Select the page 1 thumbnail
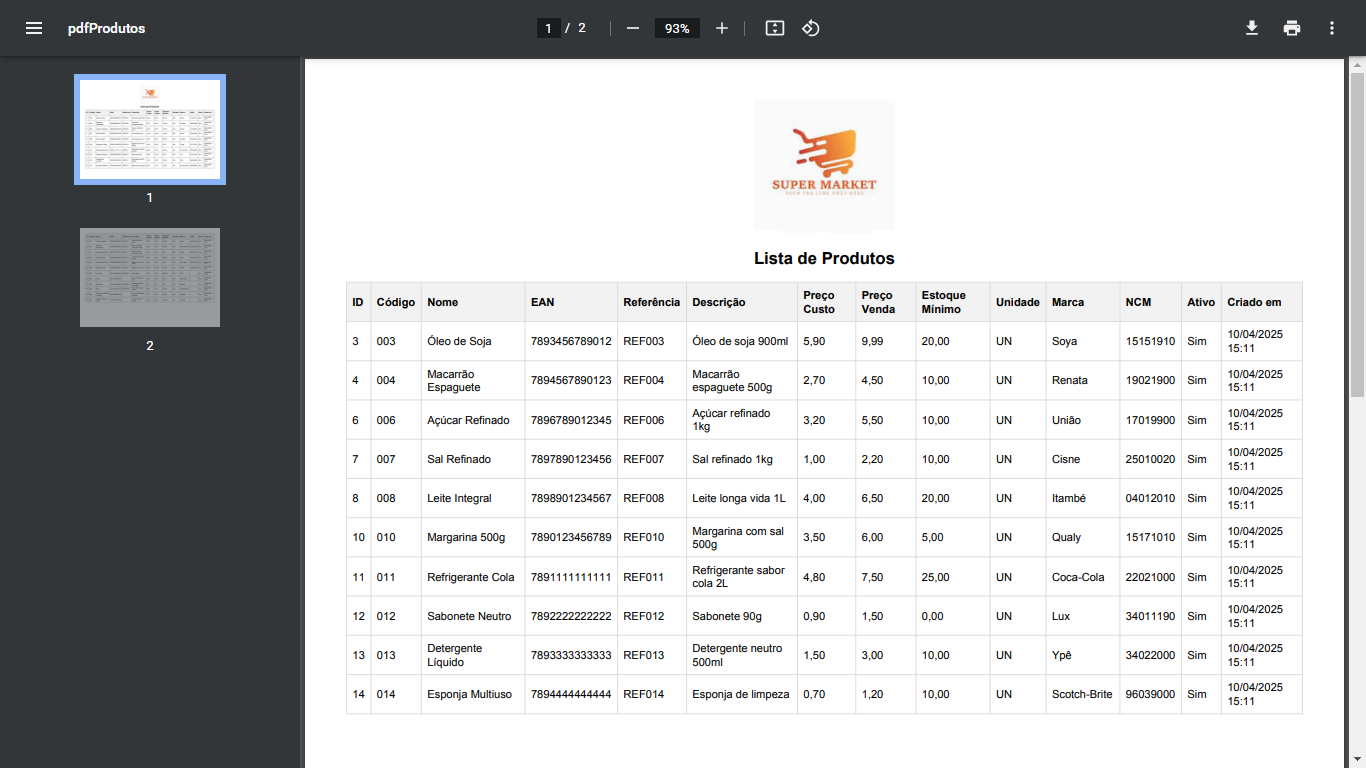The width and height of the screenshot is (1366, 768). point(150,130)
